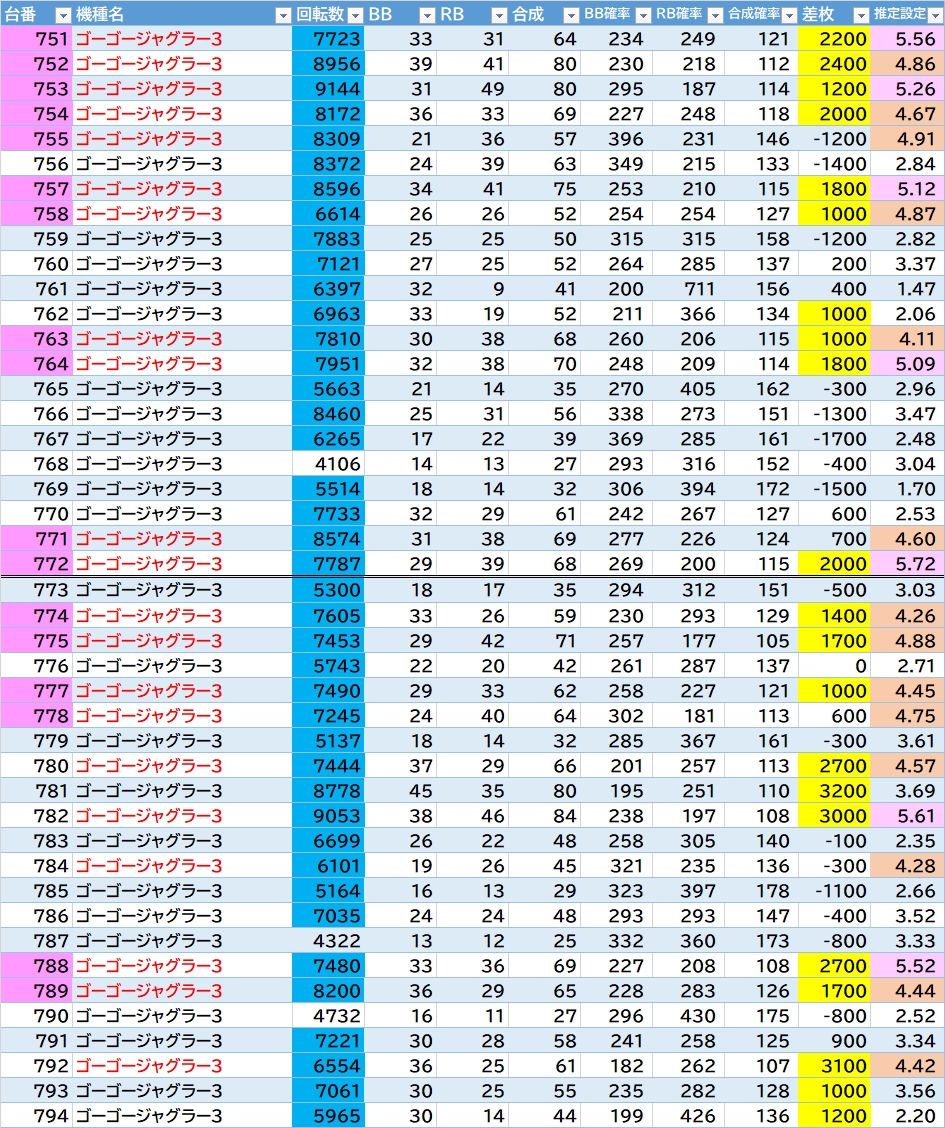This screenshot has height=1128, width=945.
Task: Select estimated setting cell 5.72
Action: (907, 564)
